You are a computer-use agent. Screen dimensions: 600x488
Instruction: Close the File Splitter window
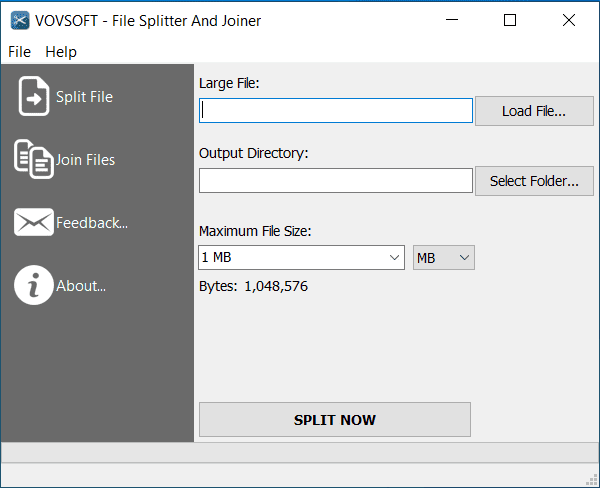point(569,20)
